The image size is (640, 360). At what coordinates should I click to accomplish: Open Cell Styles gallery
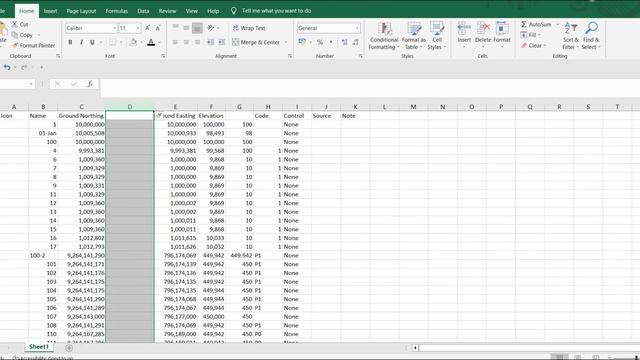point(437,36)
